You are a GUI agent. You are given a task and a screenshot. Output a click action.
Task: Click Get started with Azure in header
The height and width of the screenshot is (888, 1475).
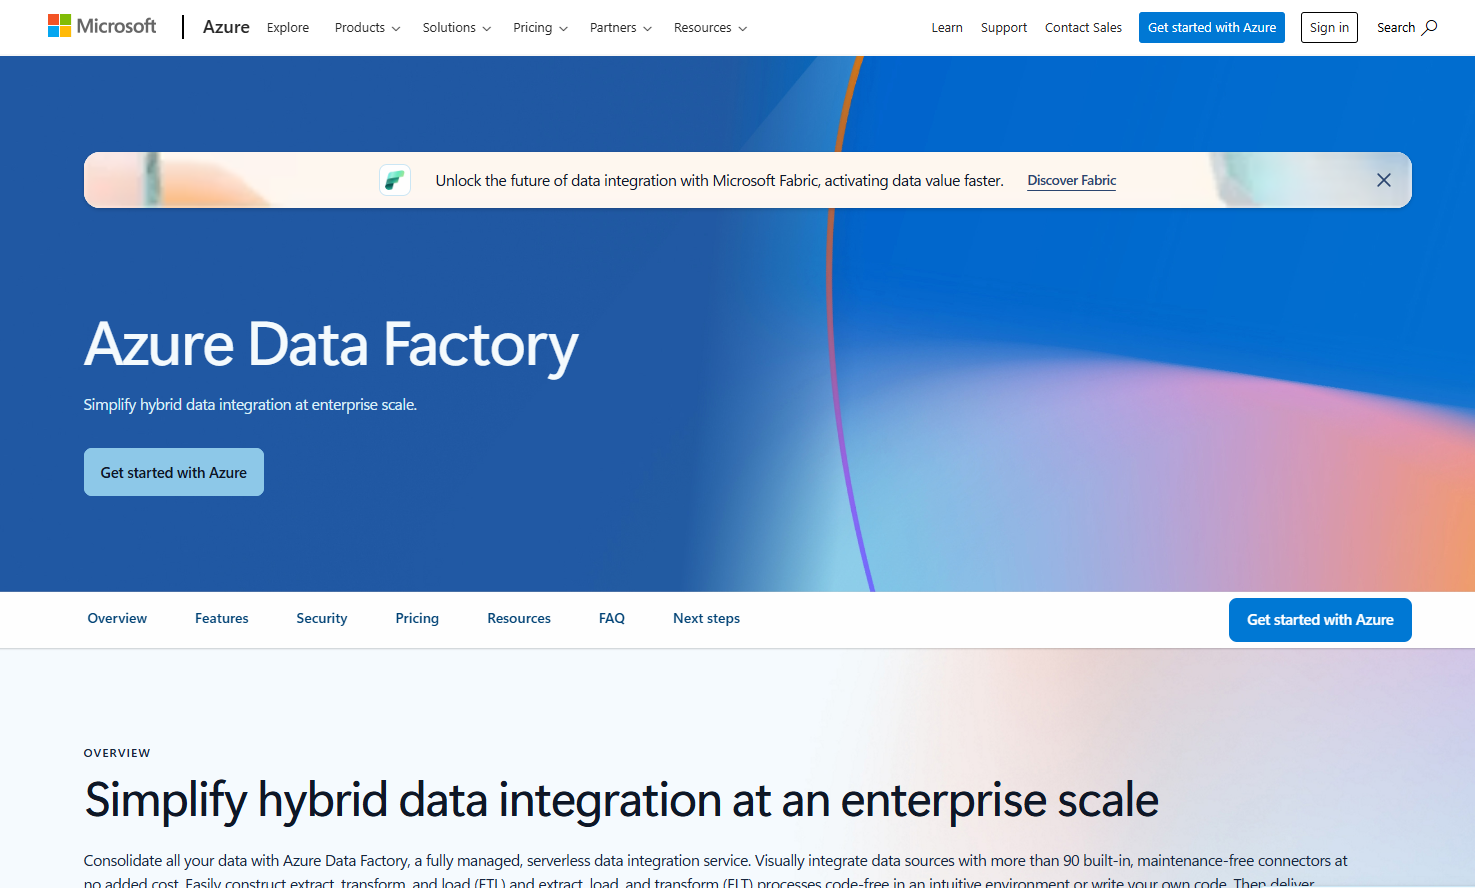(1212, 27)
